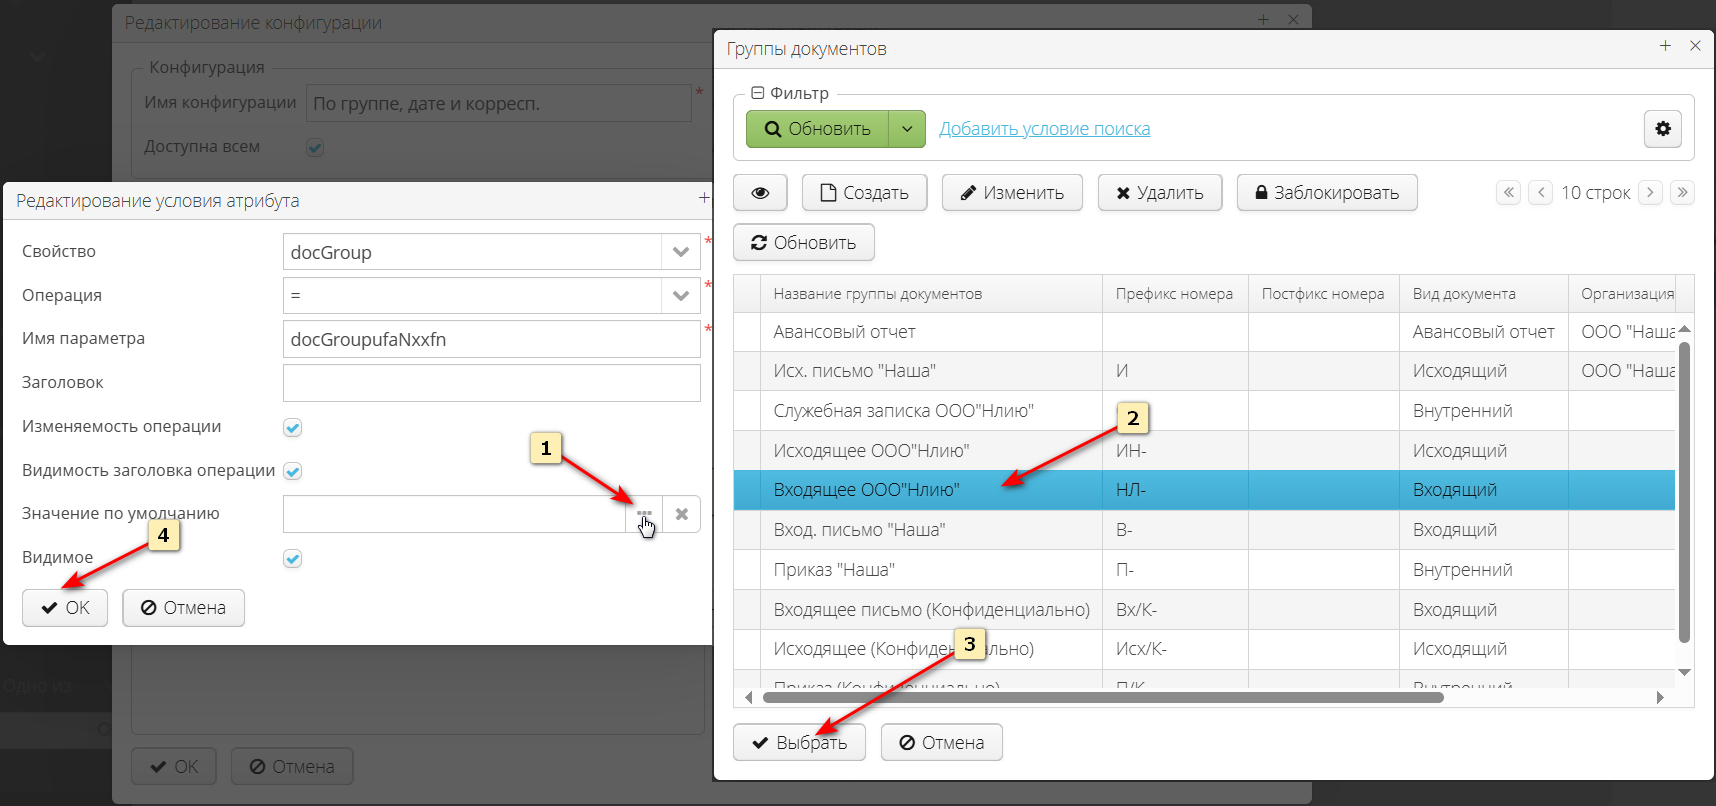Click OK in the background configuration window
Screen dimensions: 1716x806
174,767
